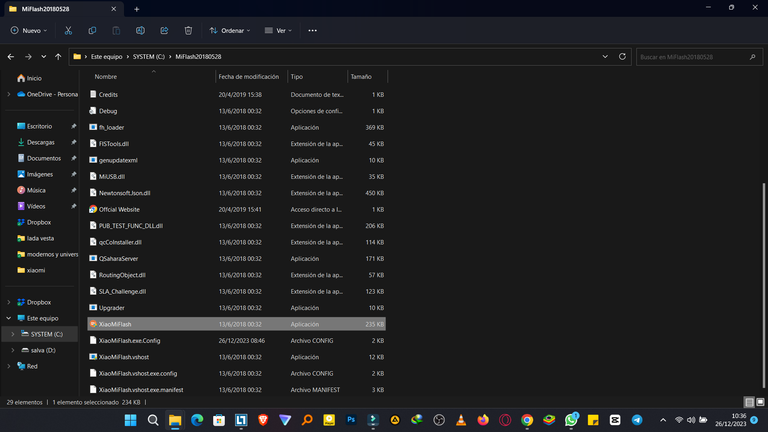Click the Copy icon in toolbar

point(92,30)
